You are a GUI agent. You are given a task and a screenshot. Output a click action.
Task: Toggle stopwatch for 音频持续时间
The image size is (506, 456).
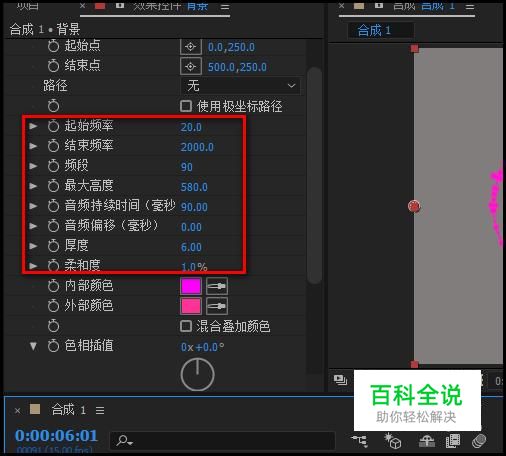[x=53, y=206]
